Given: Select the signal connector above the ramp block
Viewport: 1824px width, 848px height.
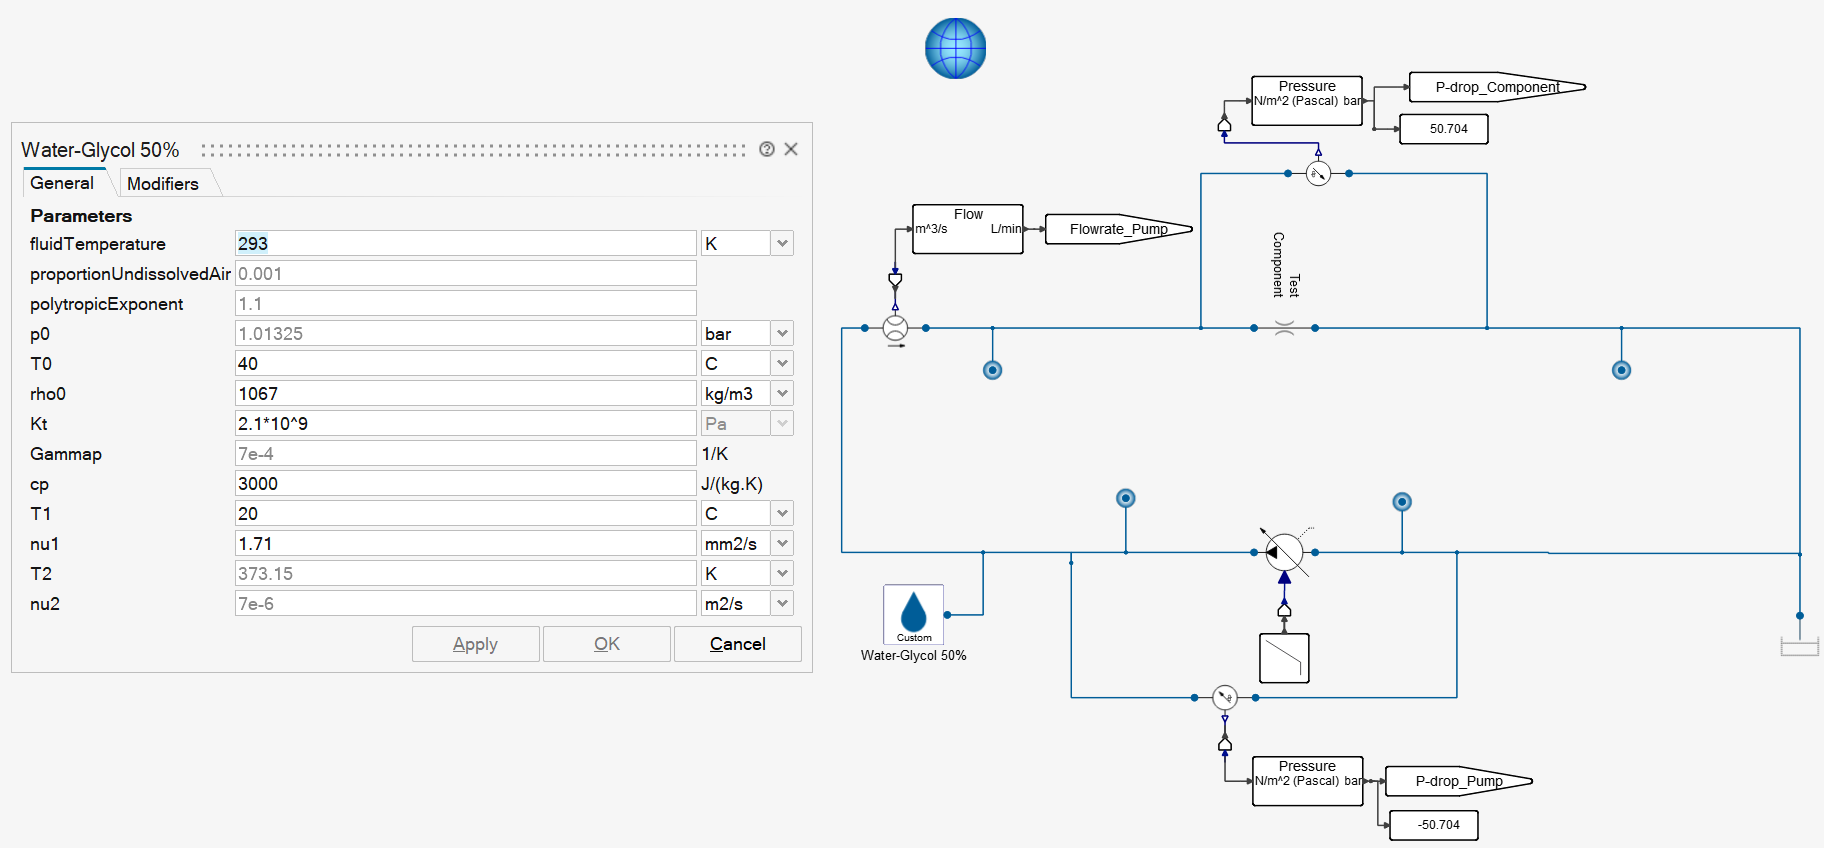Looking at the screenshot, I should point(1285,609).
